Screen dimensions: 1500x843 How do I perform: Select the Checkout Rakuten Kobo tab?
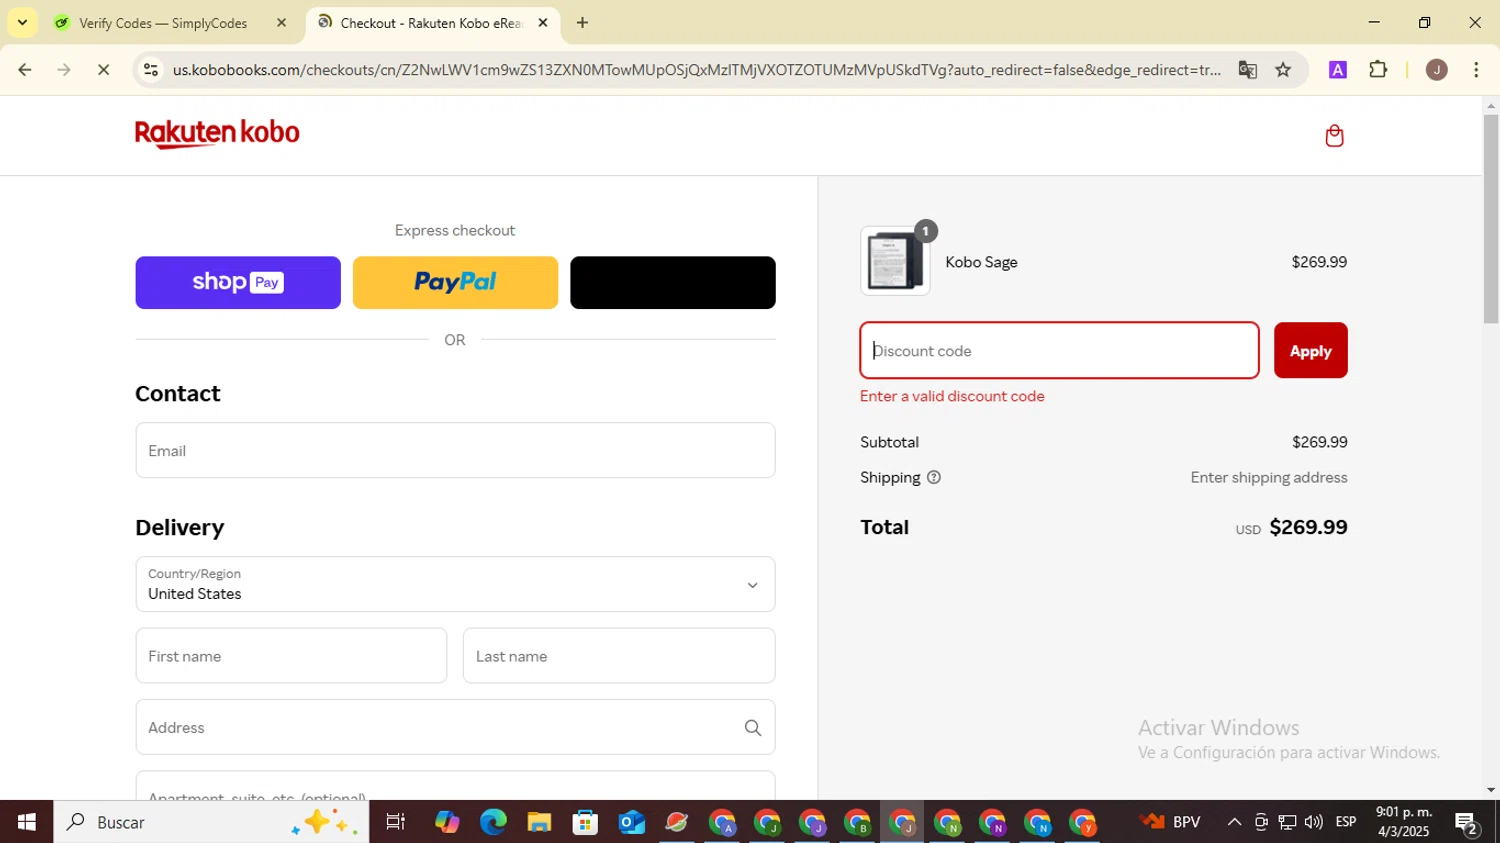tap(430, 23)
